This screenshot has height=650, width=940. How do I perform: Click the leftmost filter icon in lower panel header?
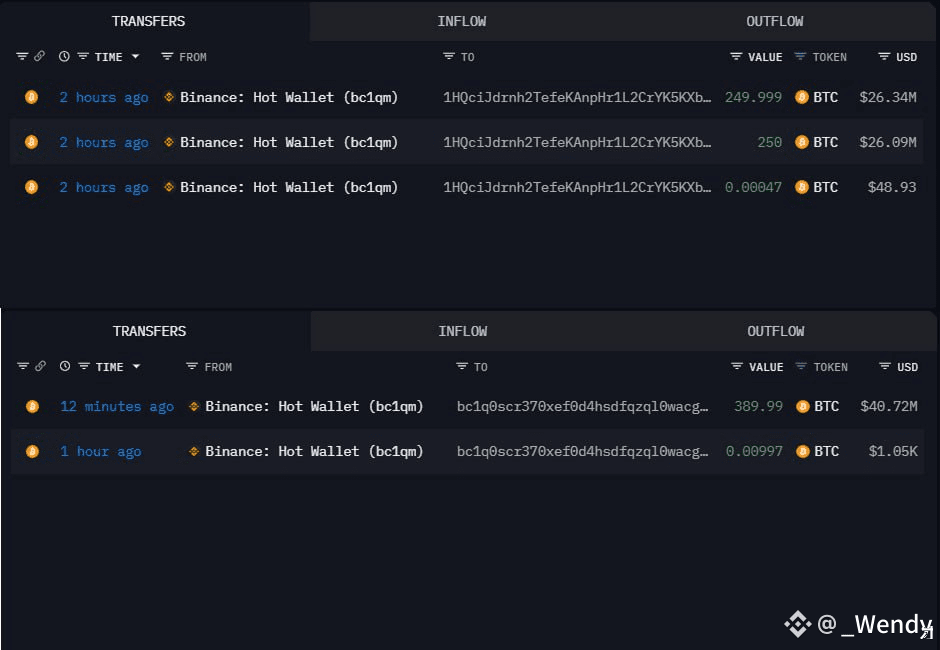23,366
